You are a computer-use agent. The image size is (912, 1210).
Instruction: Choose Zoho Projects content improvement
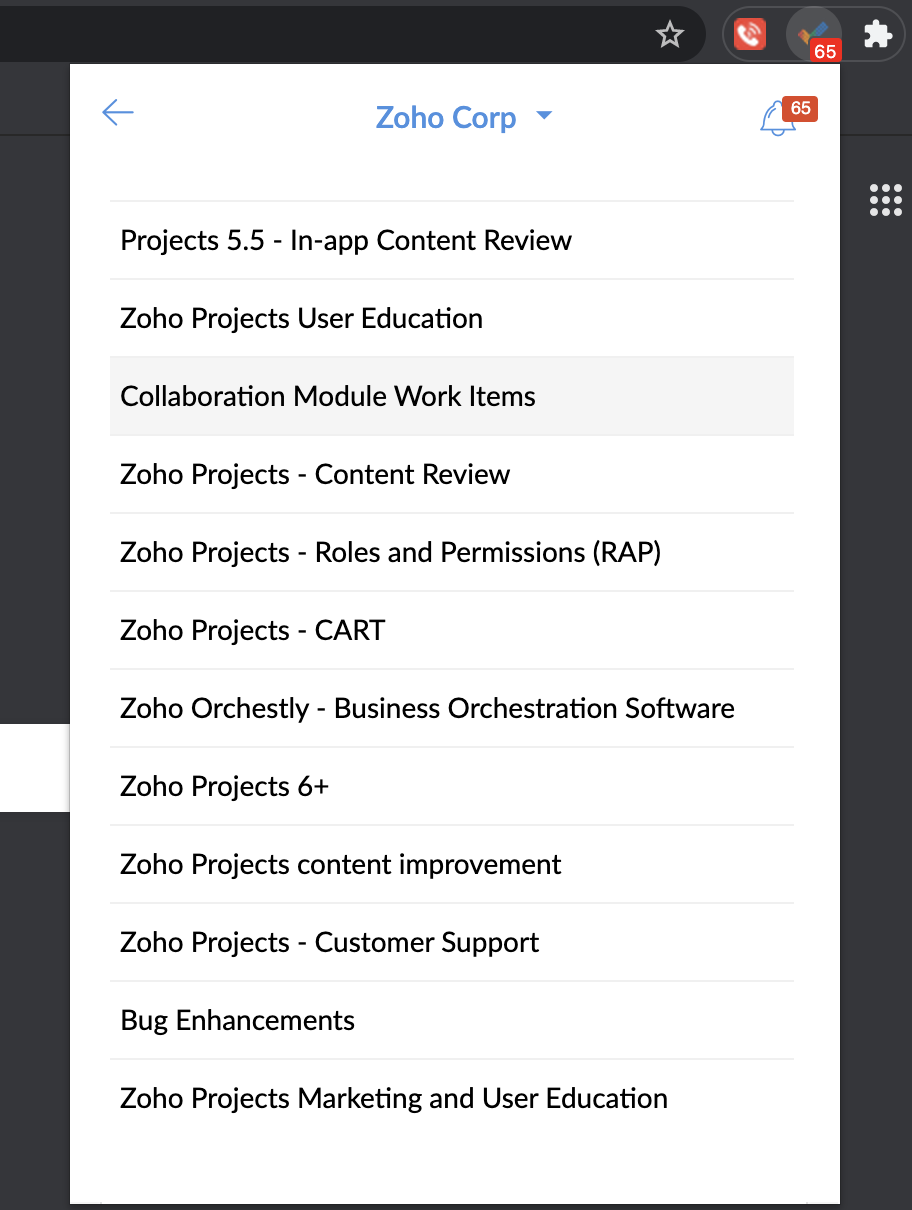(452, 864)
